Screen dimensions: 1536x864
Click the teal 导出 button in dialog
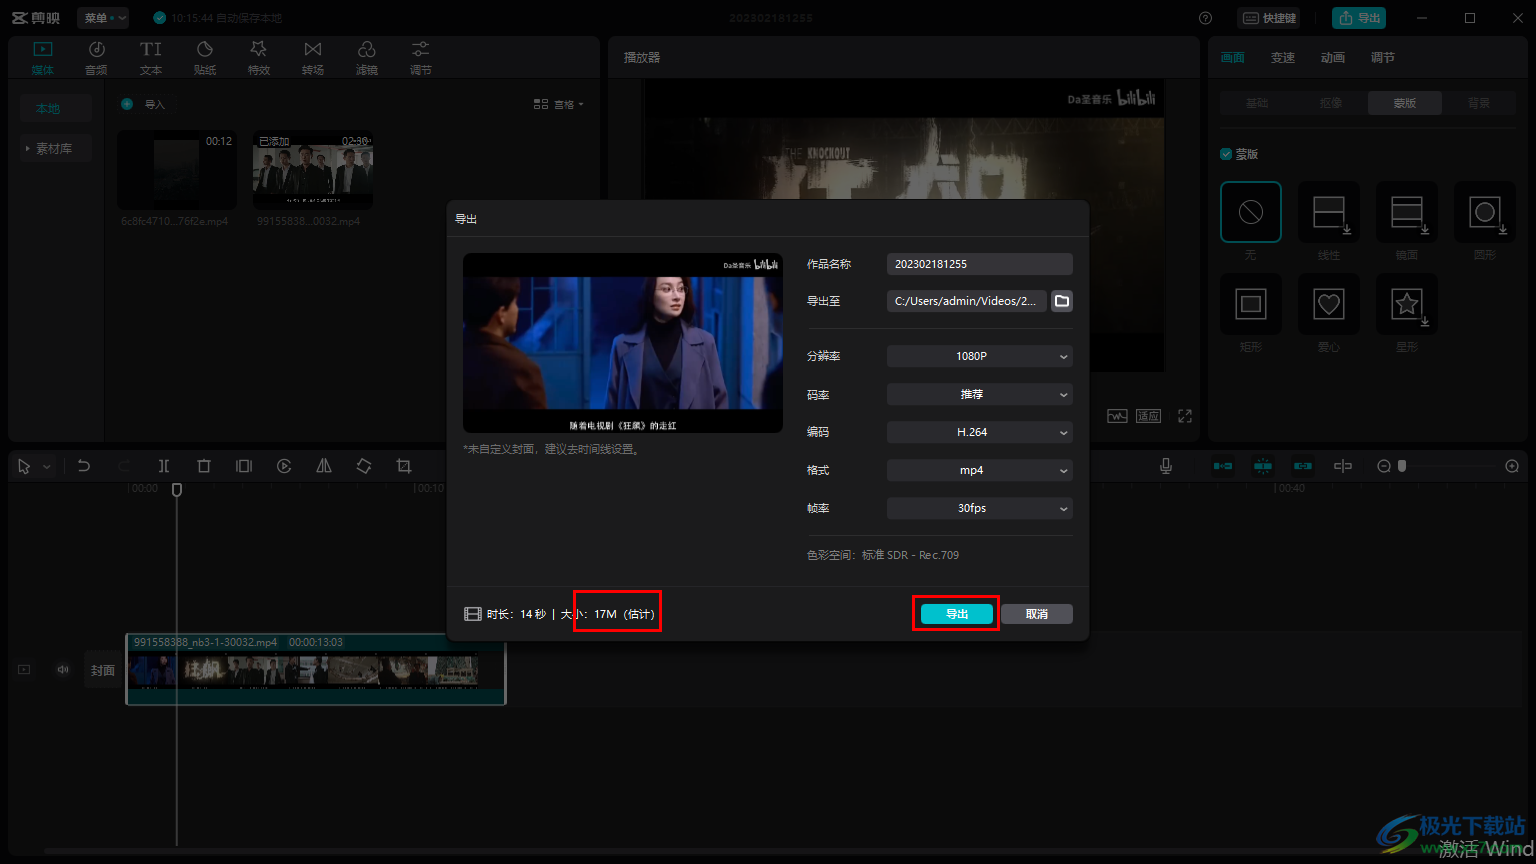click(957, 614)
